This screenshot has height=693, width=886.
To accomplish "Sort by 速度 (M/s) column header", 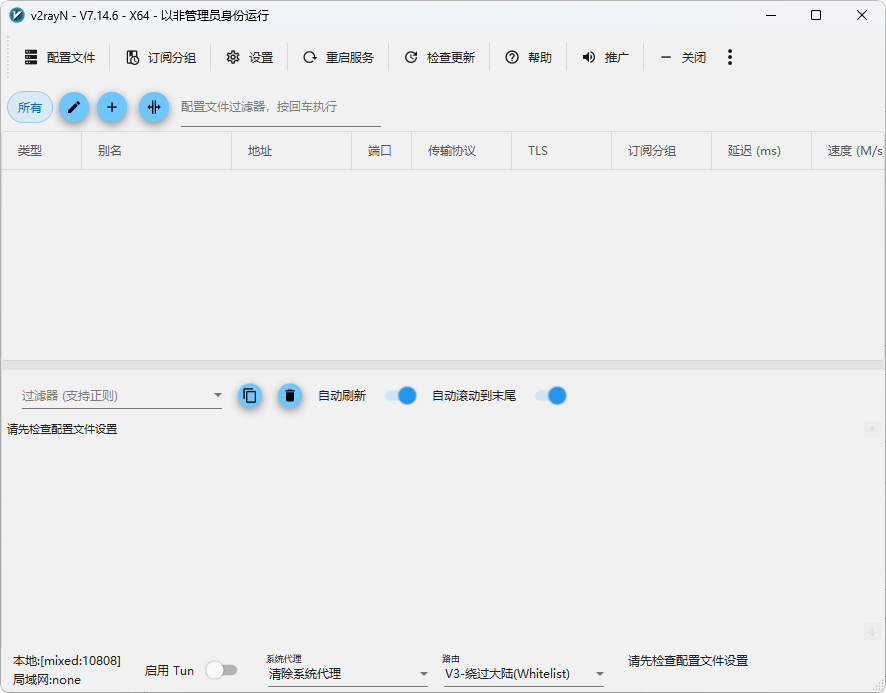I will (848, 151).
